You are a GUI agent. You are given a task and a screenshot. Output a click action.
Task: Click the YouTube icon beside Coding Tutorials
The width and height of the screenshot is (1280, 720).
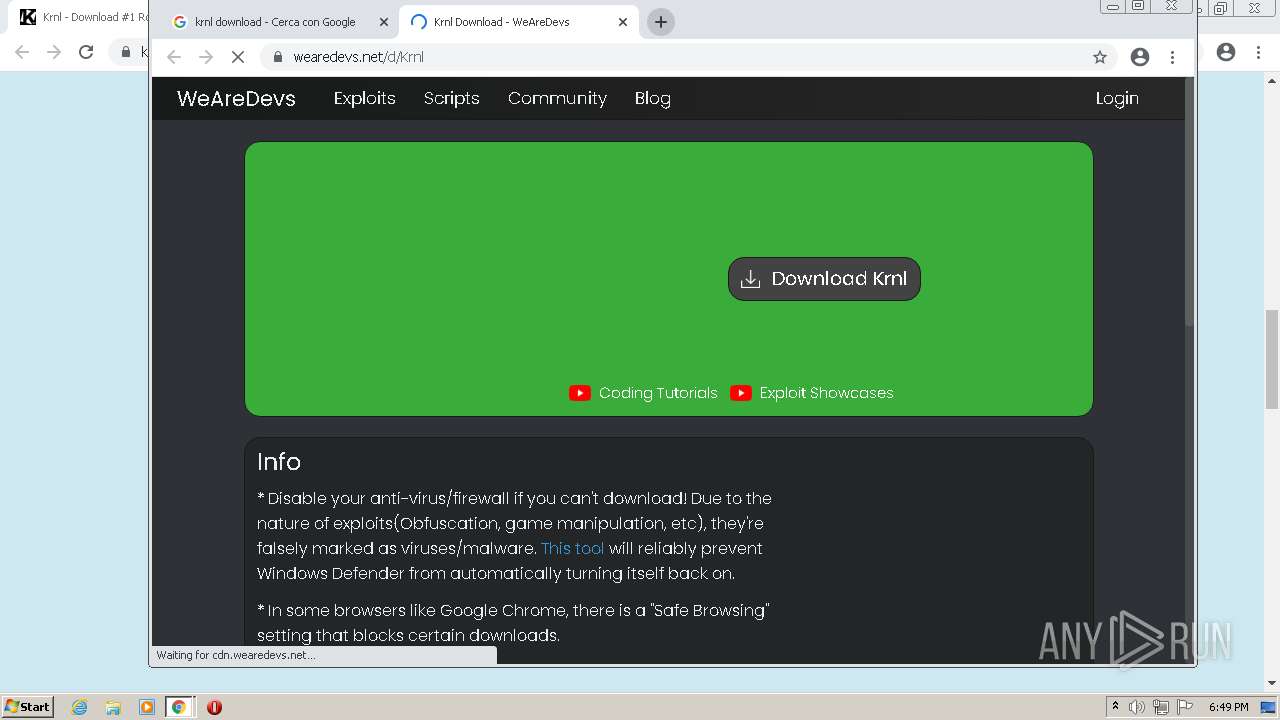(580, 393)
